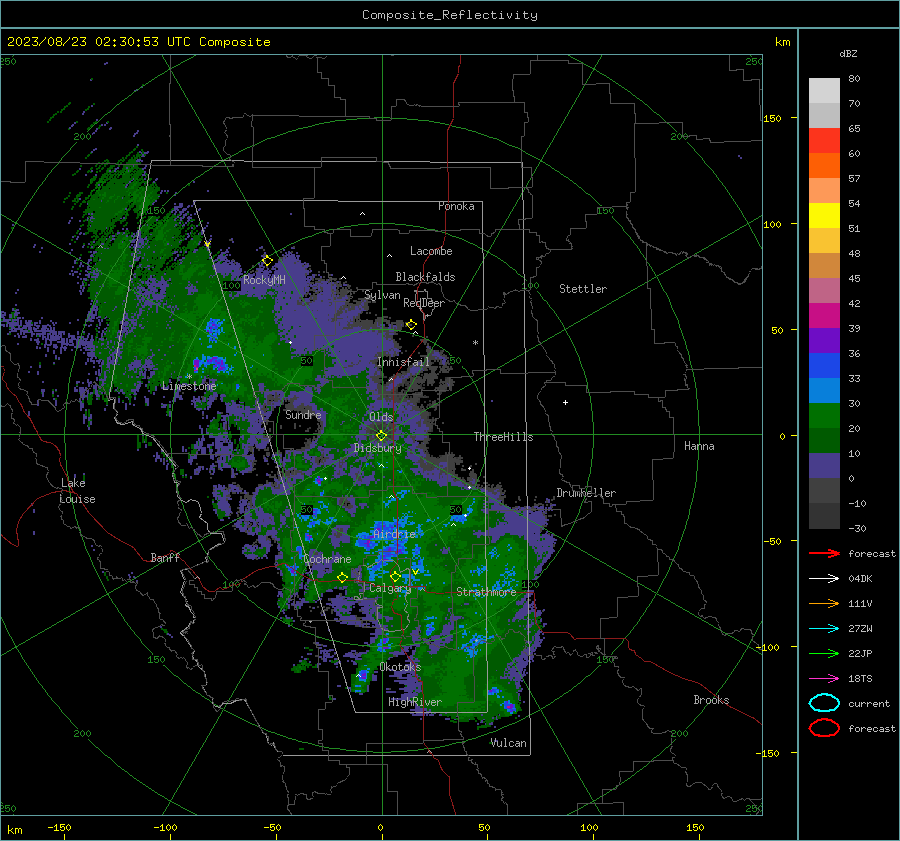The image size is (900, 841).
Task: Click the red forecast arrow legend icon
Action: click(x=824, y=553)
